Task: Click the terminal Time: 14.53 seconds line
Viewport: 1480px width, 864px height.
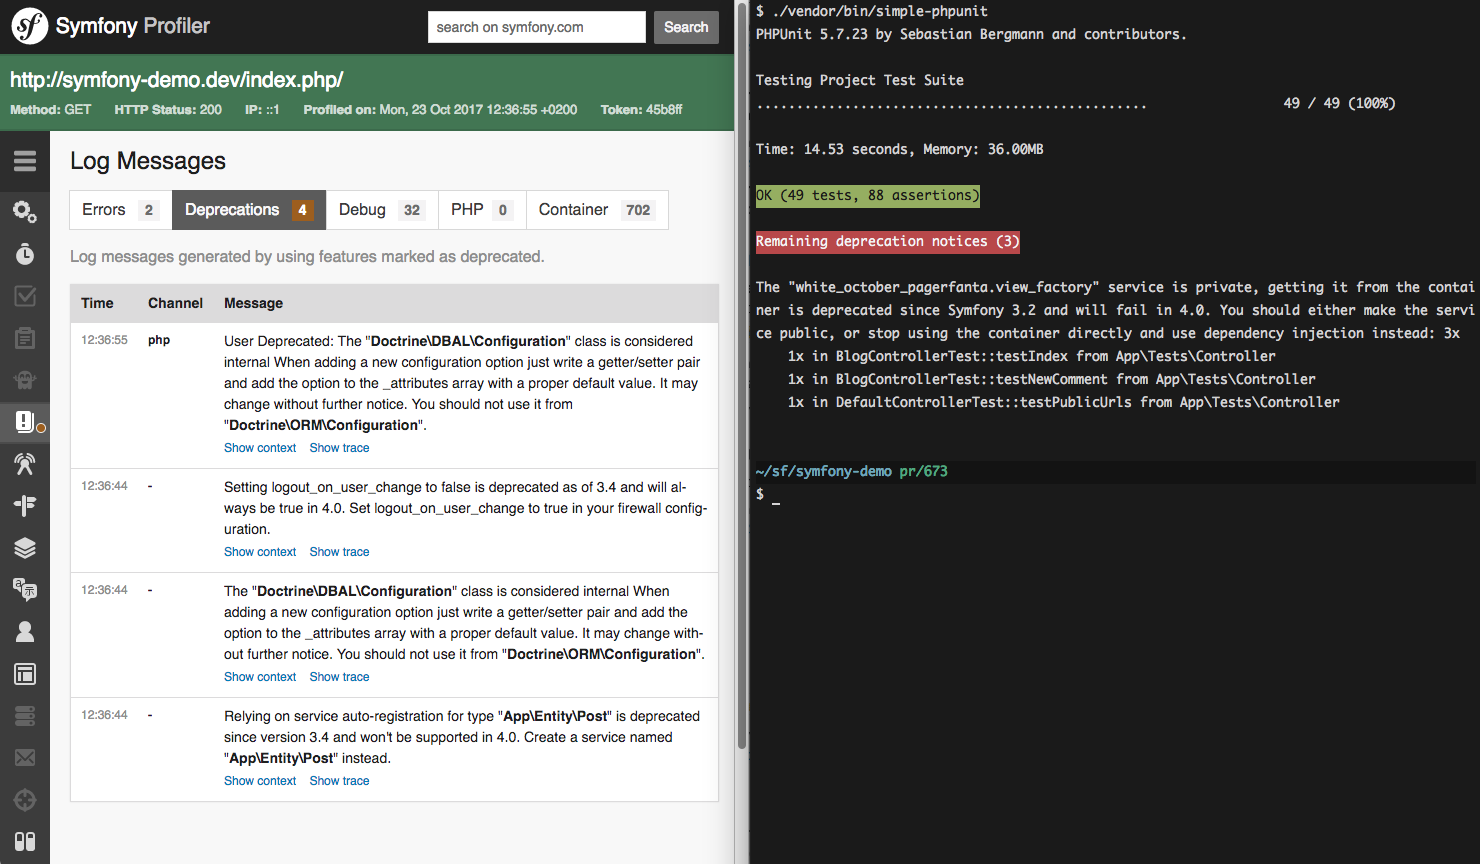Action: (899, 149)
